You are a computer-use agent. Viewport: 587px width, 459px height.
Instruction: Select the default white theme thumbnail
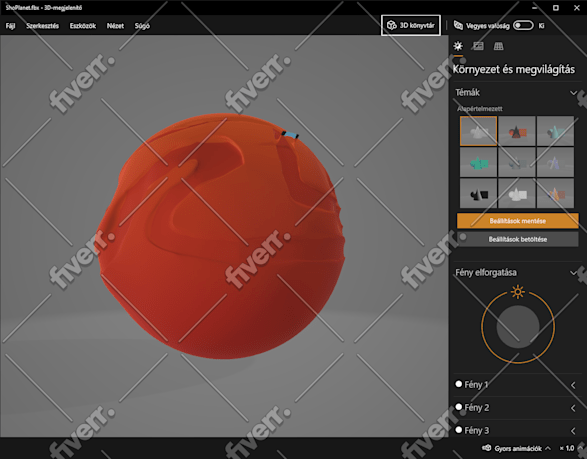click(478, 131)
